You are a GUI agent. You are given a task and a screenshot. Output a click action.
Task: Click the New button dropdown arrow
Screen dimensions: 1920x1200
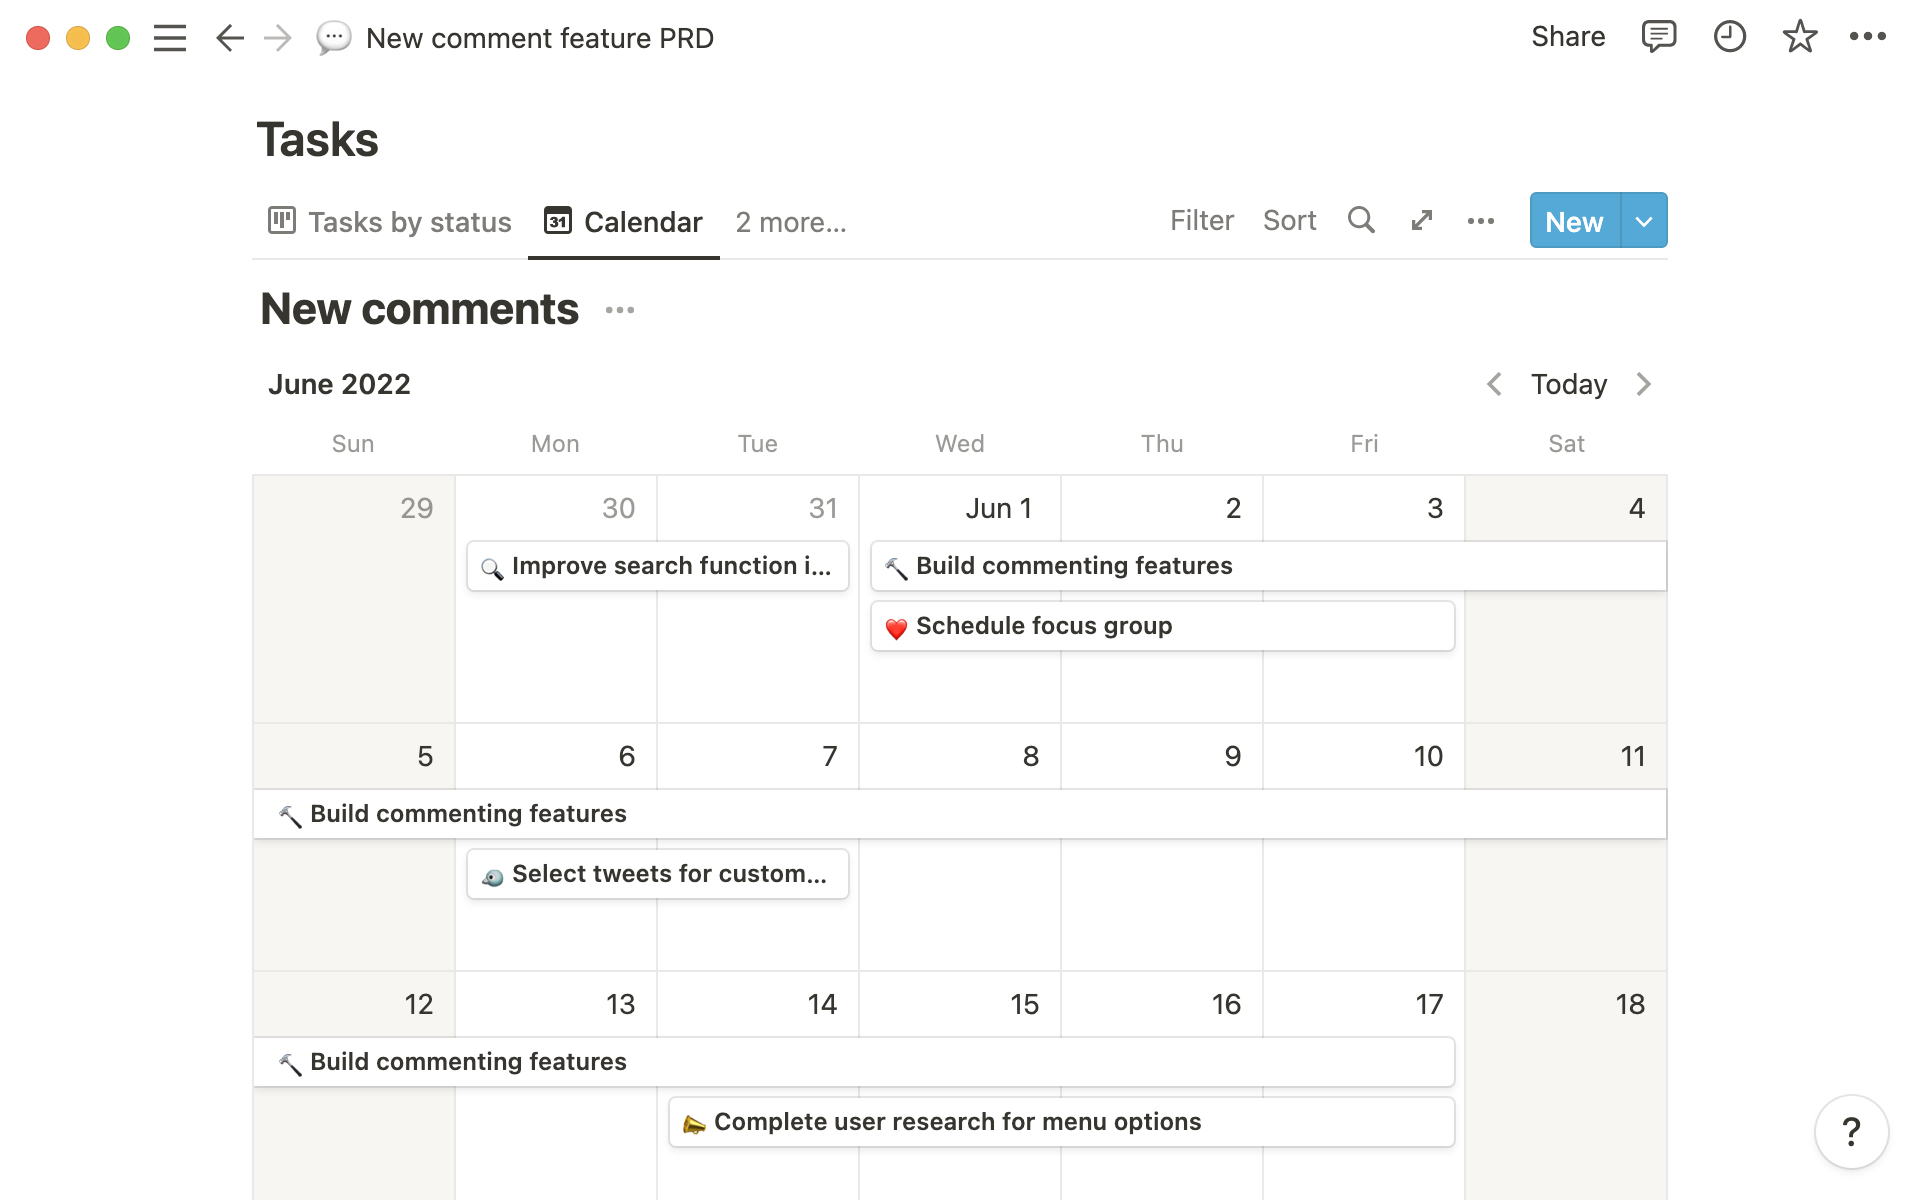[x=1644, y=220]
